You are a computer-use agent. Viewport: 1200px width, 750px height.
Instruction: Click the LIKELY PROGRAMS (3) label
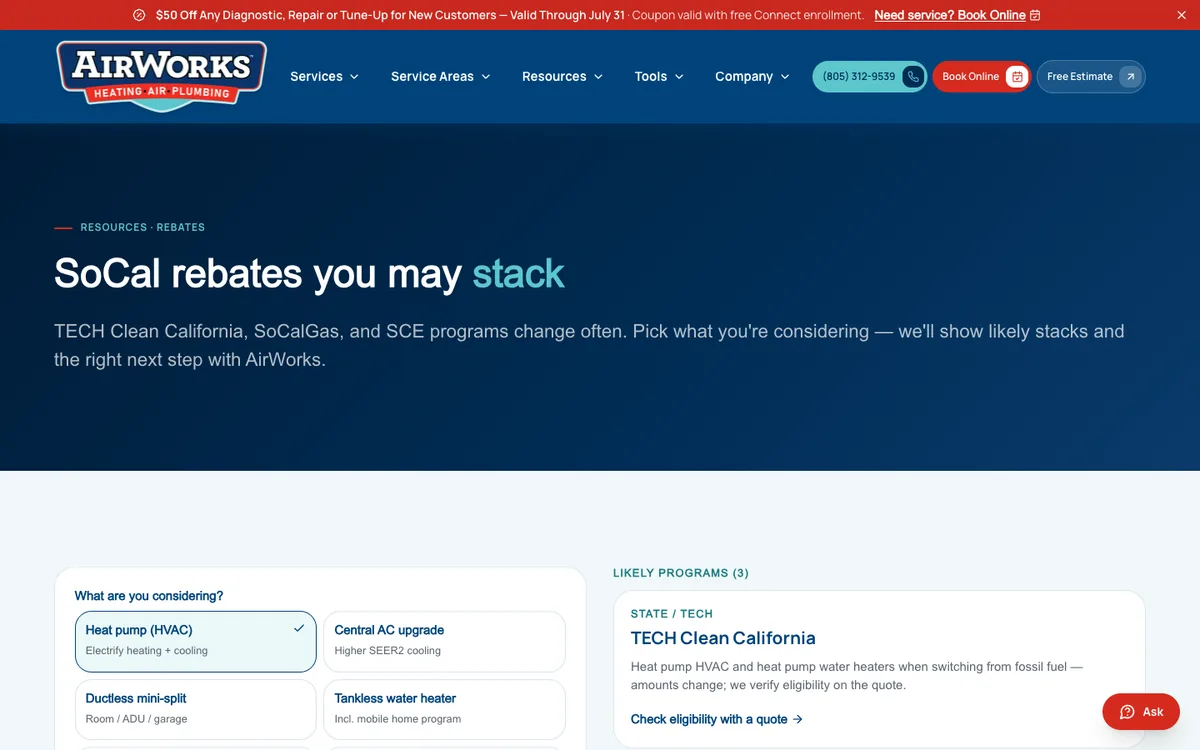pos(681,573)
